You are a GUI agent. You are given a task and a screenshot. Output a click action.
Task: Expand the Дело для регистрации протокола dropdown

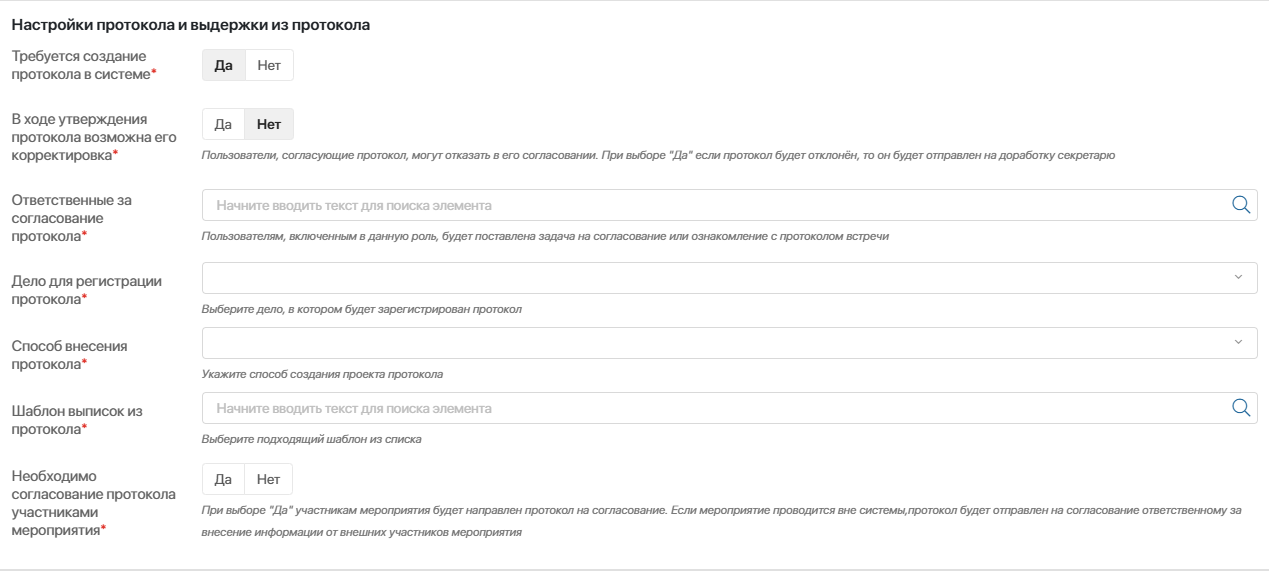[729, 278]
